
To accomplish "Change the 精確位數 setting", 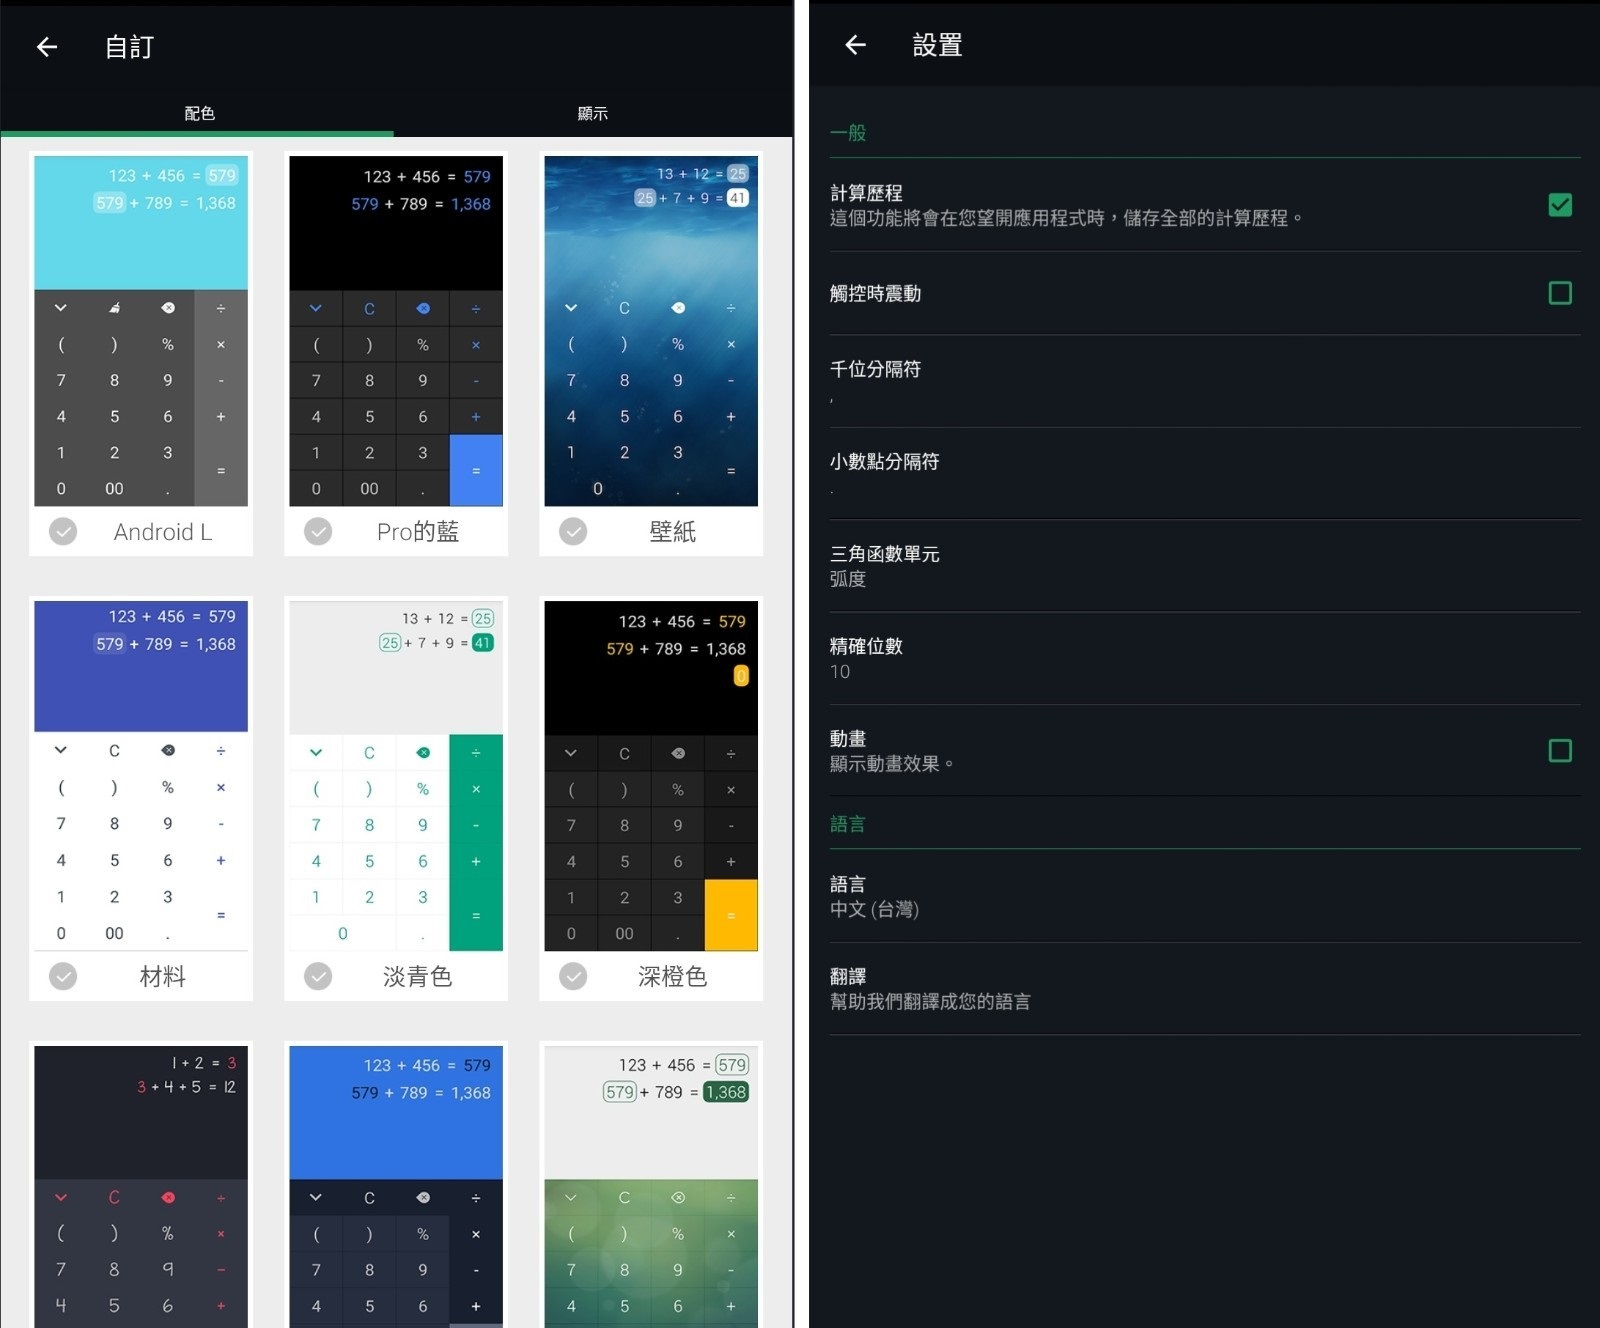I will pyautogui.click(x=1205, y=659).
